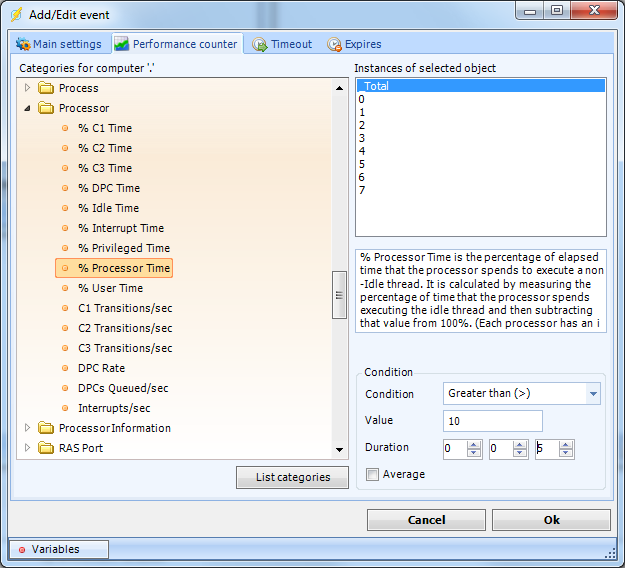The image size is (625, 568).
Task: Select the % C3 Time counter
Action: click(x=105, y=168)
